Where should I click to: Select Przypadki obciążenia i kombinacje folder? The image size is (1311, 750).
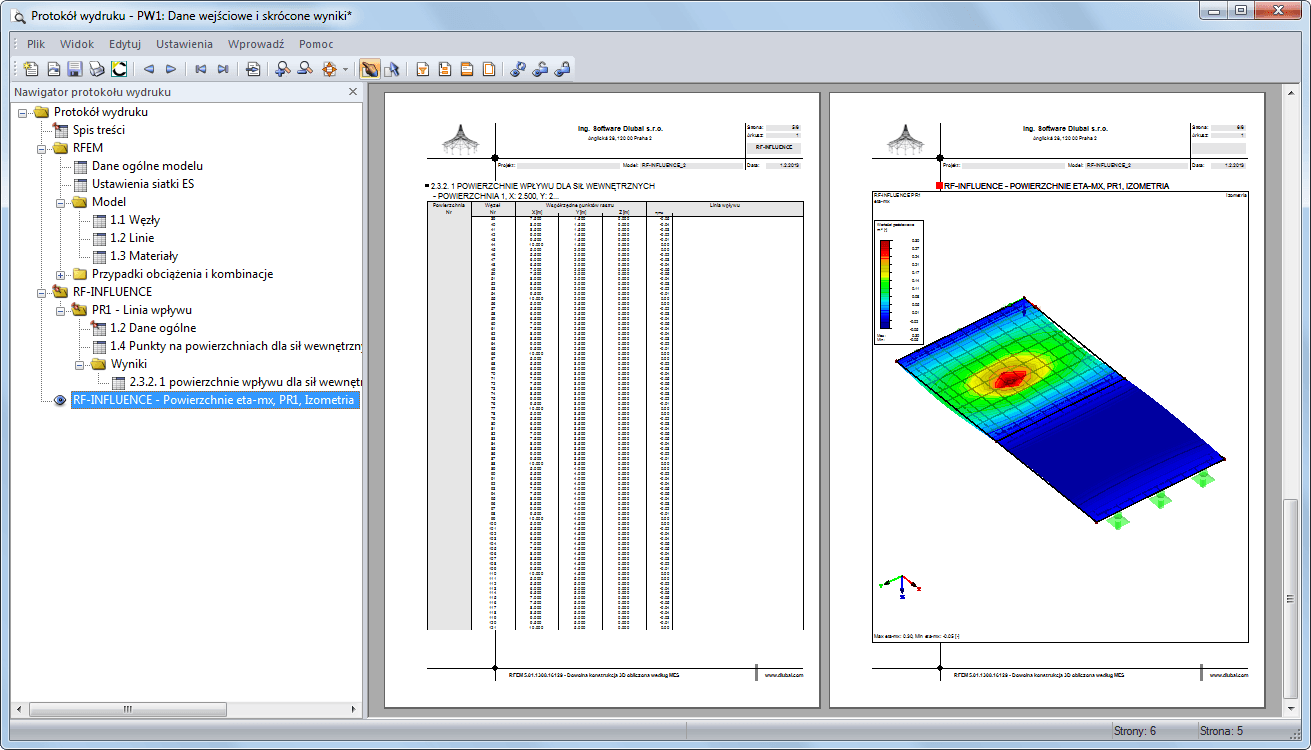click(x=182, y=274)
